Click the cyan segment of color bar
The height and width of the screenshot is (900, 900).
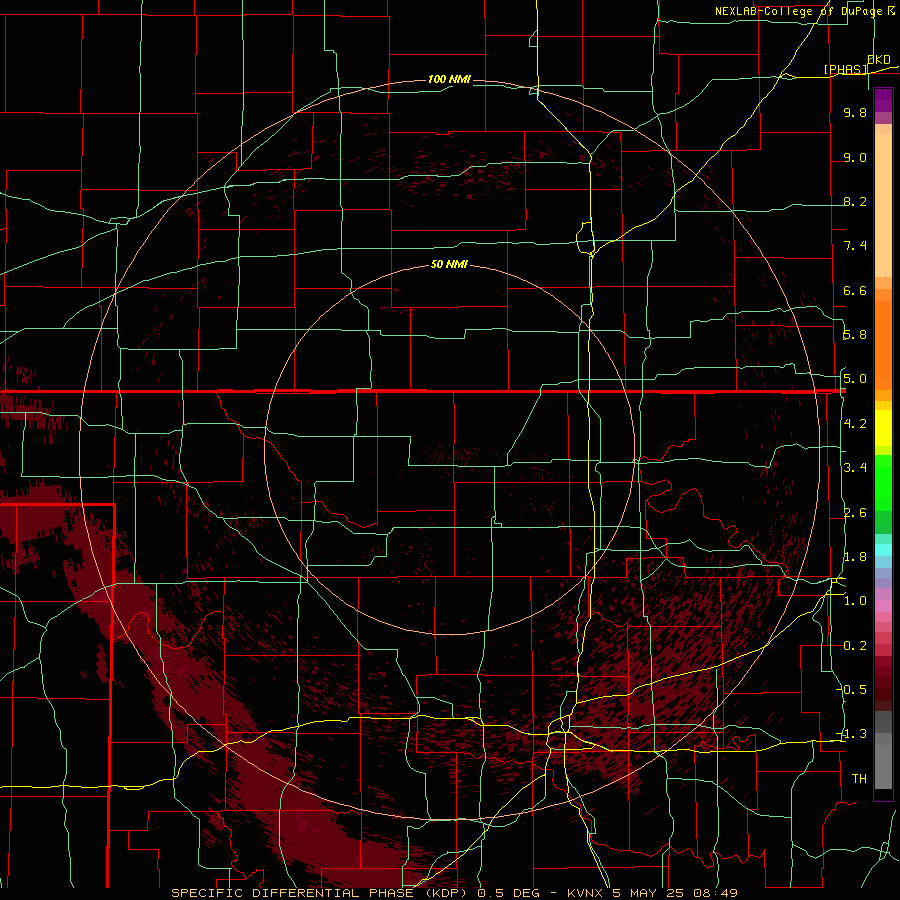(883, 550)
